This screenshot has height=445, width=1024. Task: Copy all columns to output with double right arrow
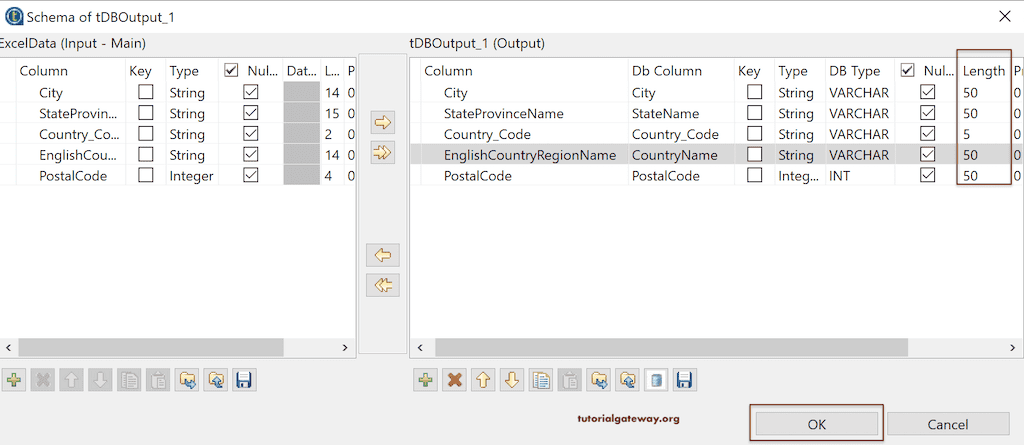click(383, 153)
